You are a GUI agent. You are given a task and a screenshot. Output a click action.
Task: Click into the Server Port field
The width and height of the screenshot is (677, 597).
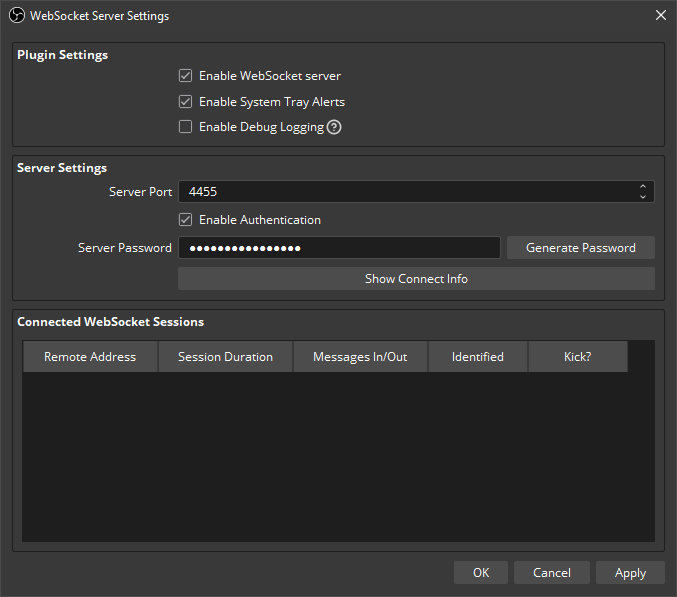click(416, 192)
